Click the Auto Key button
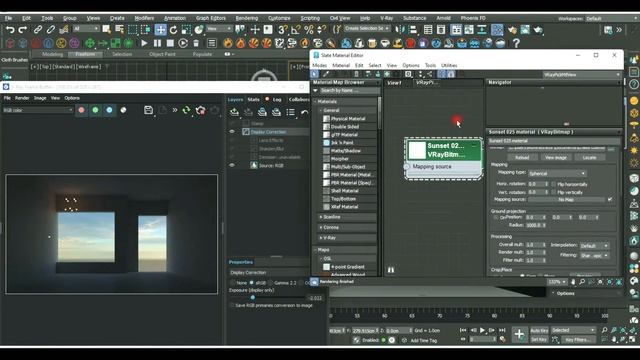Image resolution: width=640 pixels, height=360 pixels. point(539,331)
